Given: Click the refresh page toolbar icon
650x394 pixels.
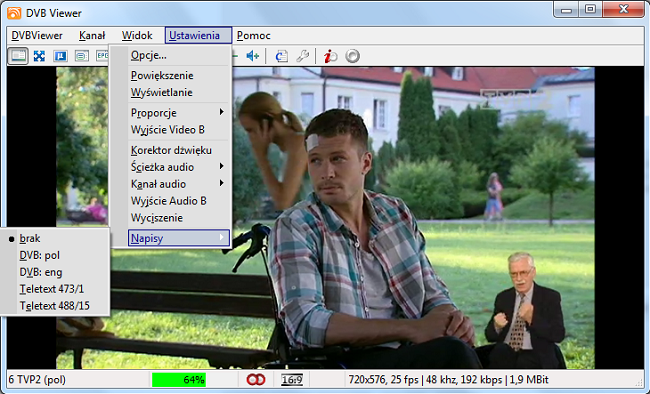Looking at the screenshot, I should point(281,56).
